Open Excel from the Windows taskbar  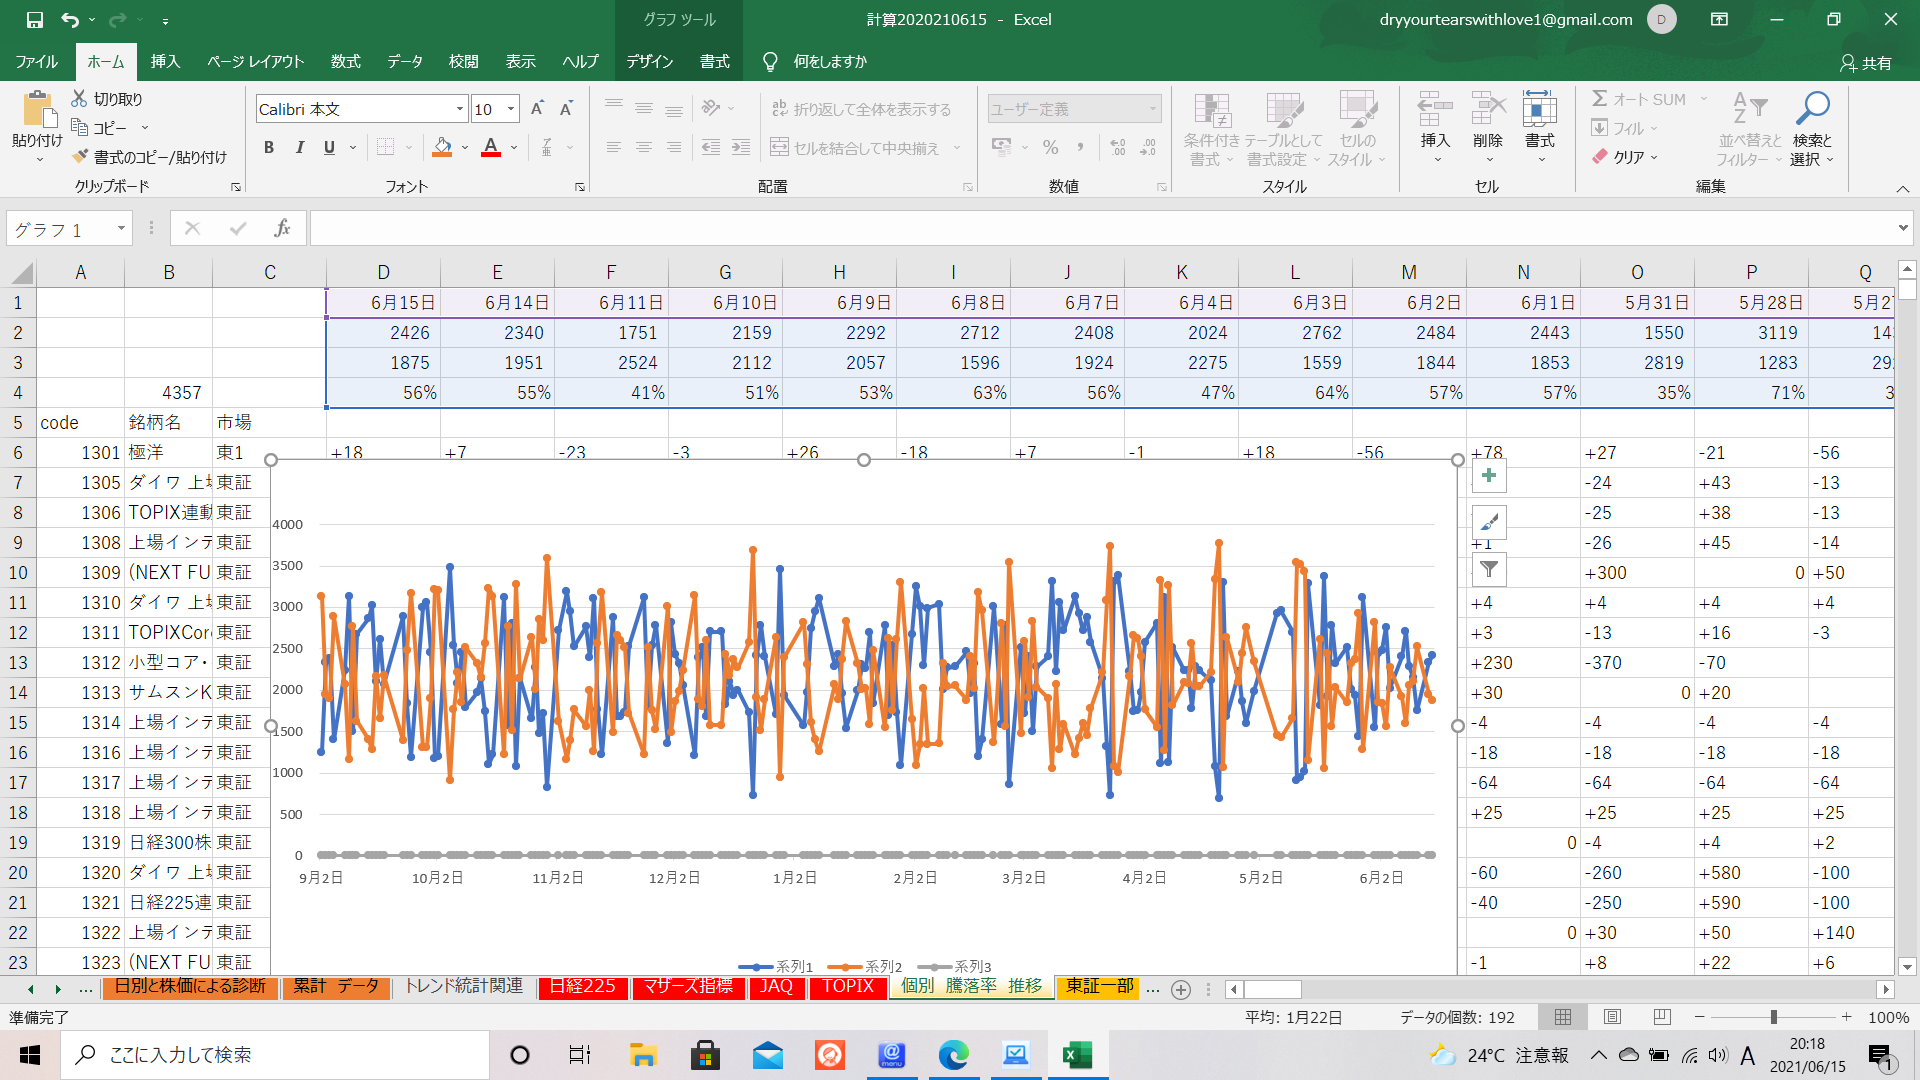click(x=1077, y=1055)
